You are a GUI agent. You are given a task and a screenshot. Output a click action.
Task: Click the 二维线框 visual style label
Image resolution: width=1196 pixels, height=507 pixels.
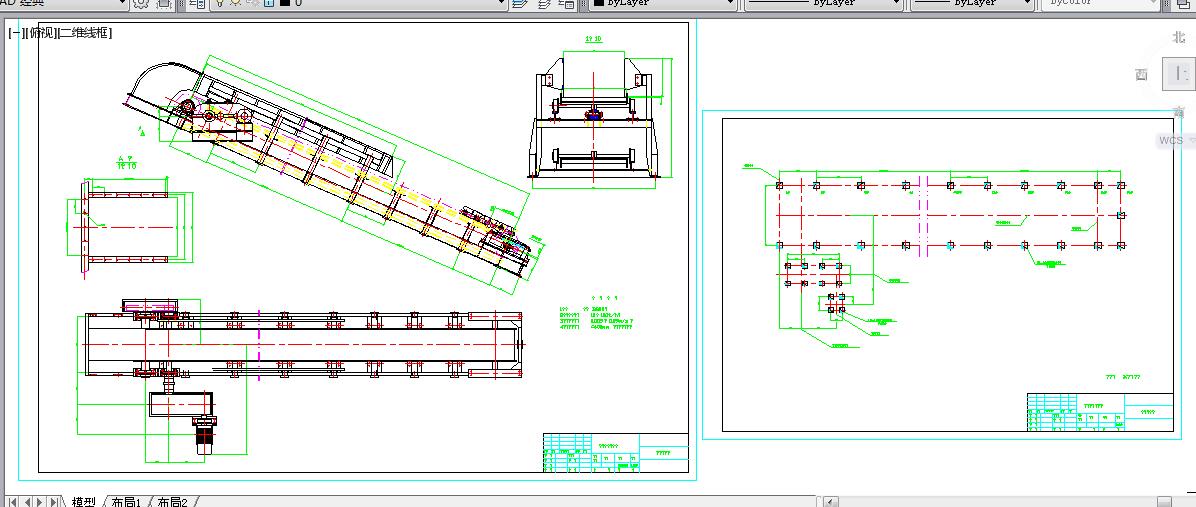pos(85,33)
